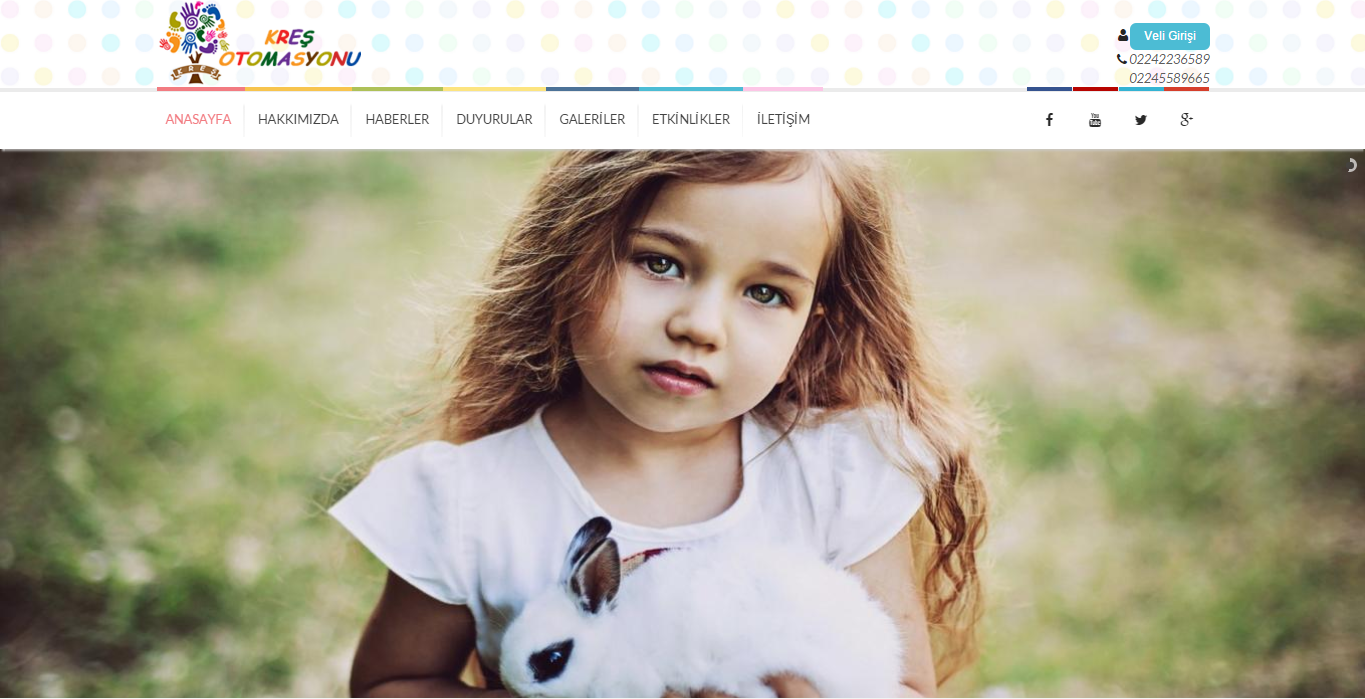Click the Veli Girişi login button
The image size is (1365, 699).
(1170, 36)
